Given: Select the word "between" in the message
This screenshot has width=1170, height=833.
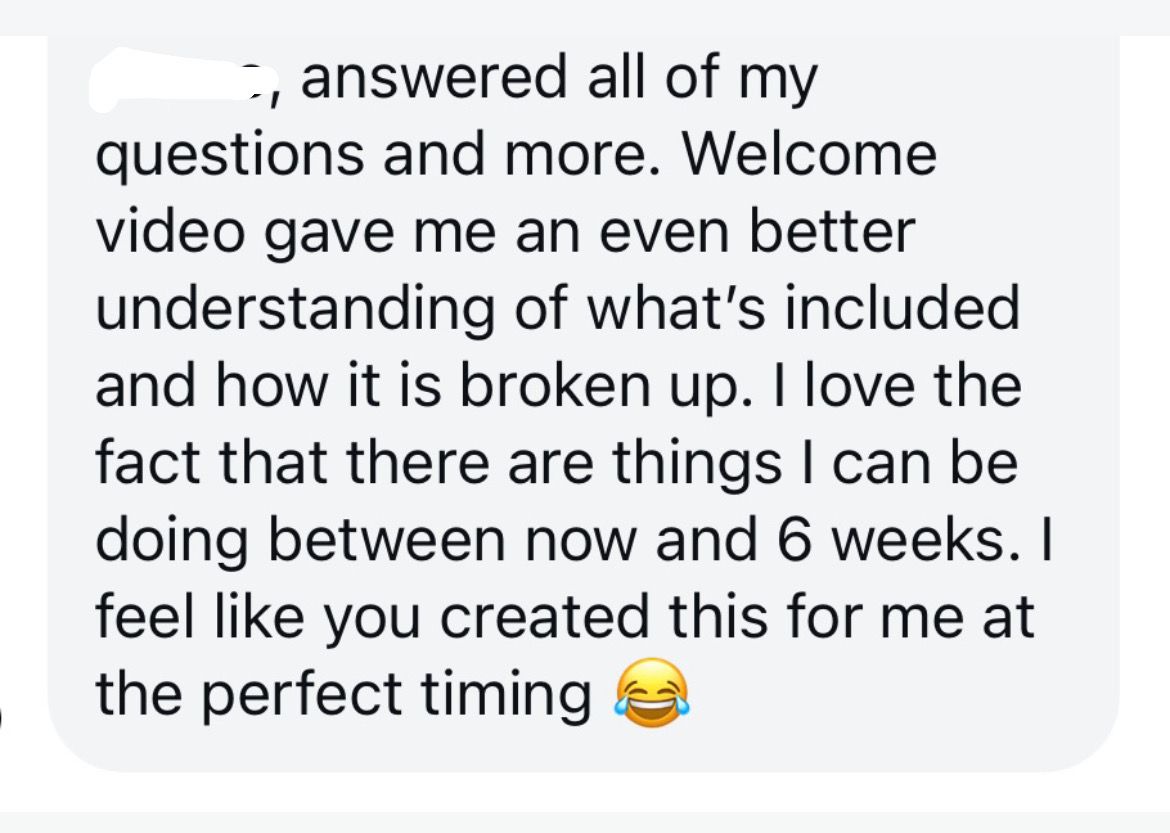Looking at the screenshot, I should [386, 539].
